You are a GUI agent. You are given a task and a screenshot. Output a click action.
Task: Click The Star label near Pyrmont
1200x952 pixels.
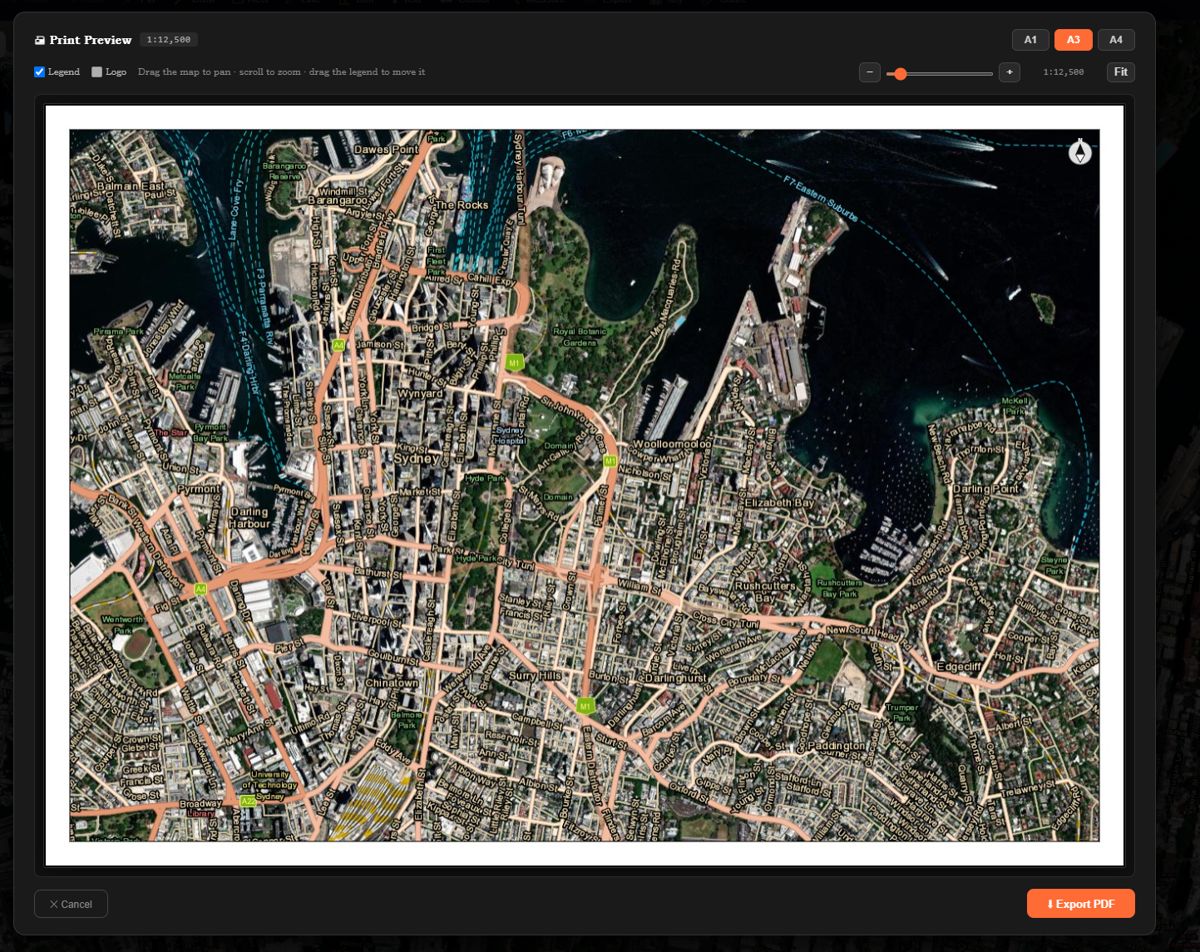[x=169, y=432]
